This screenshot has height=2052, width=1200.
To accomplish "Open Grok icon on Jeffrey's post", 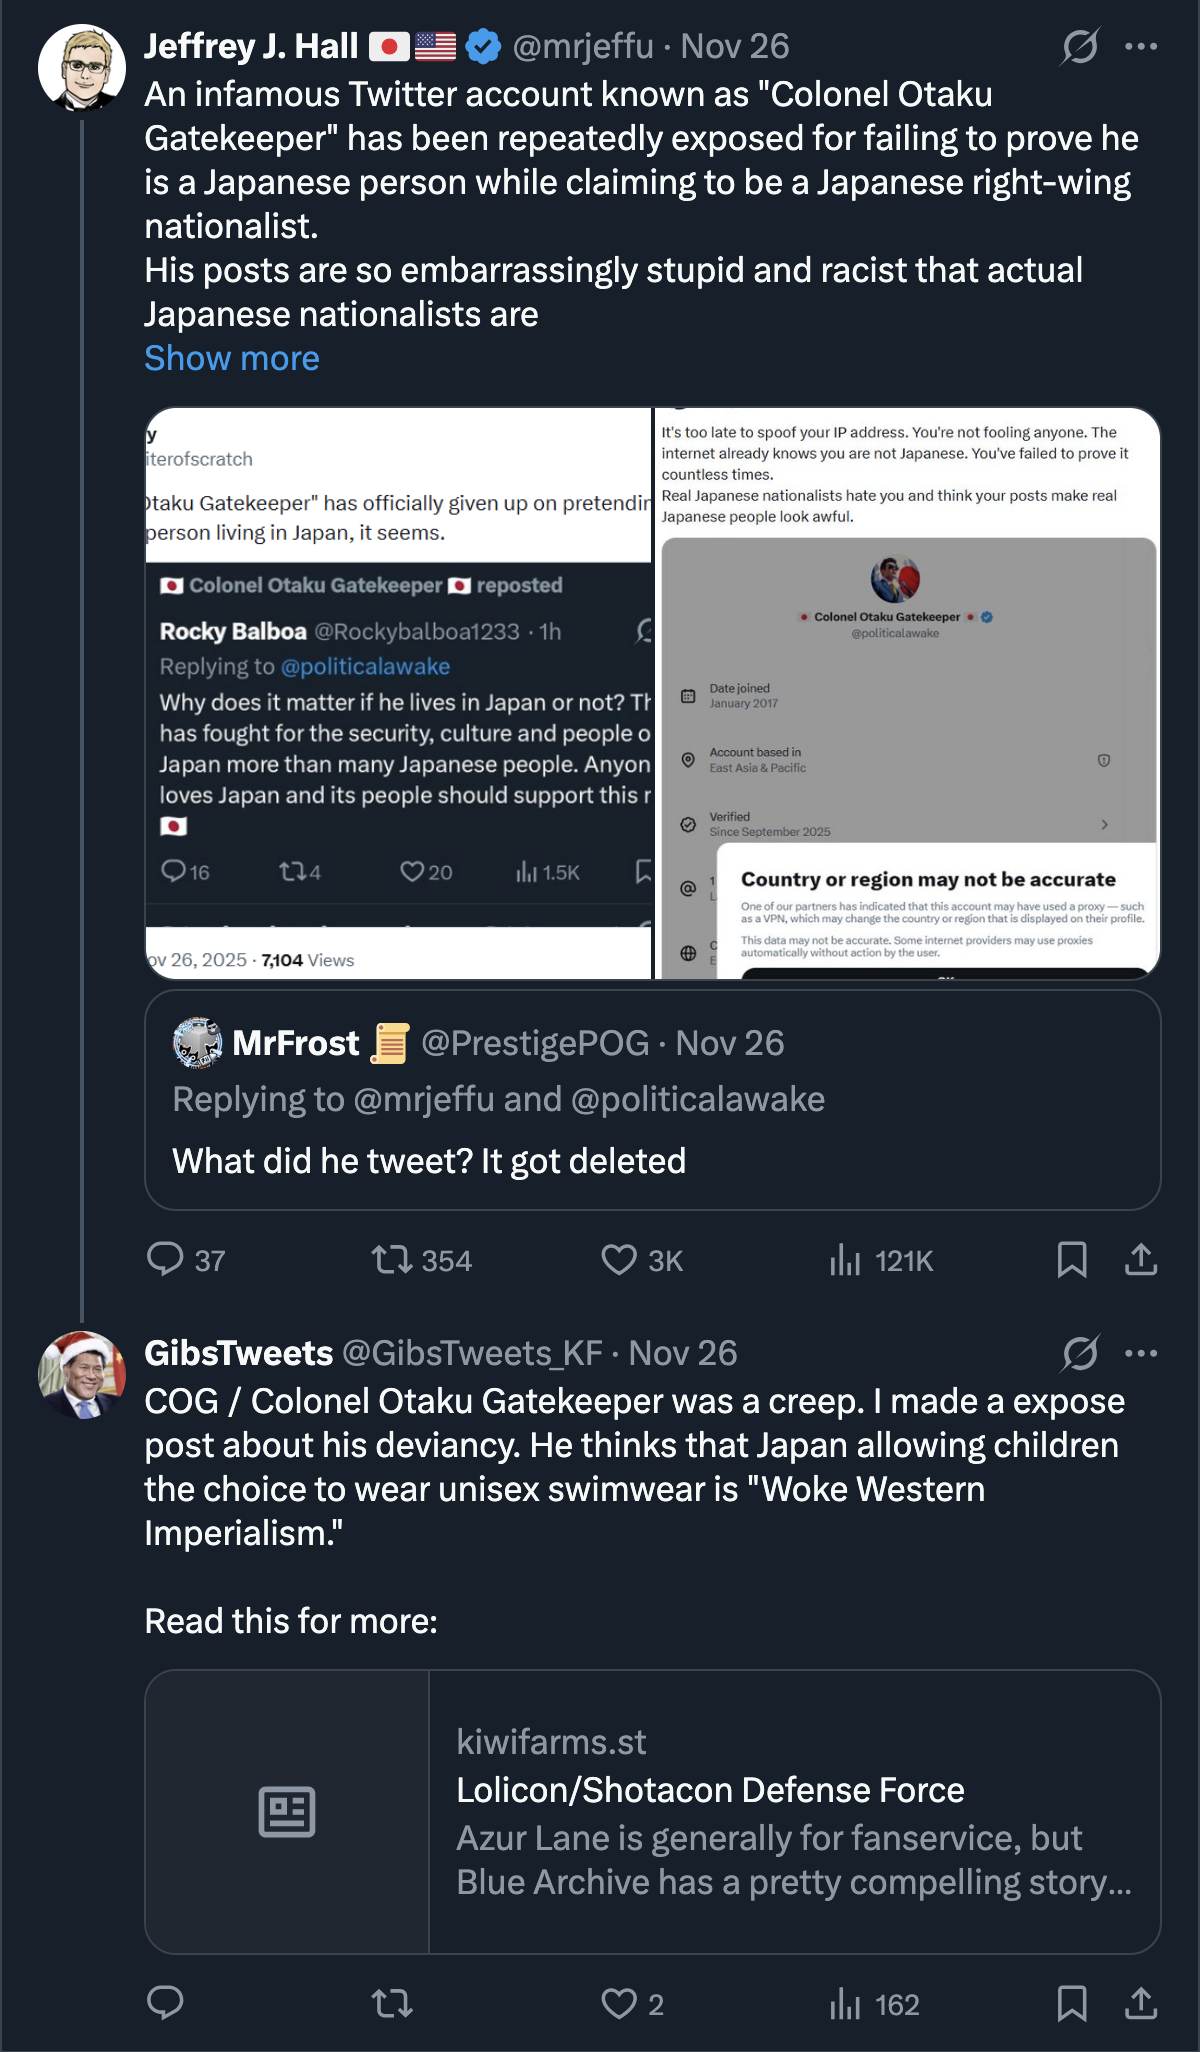I will (x=1080, y=46).
